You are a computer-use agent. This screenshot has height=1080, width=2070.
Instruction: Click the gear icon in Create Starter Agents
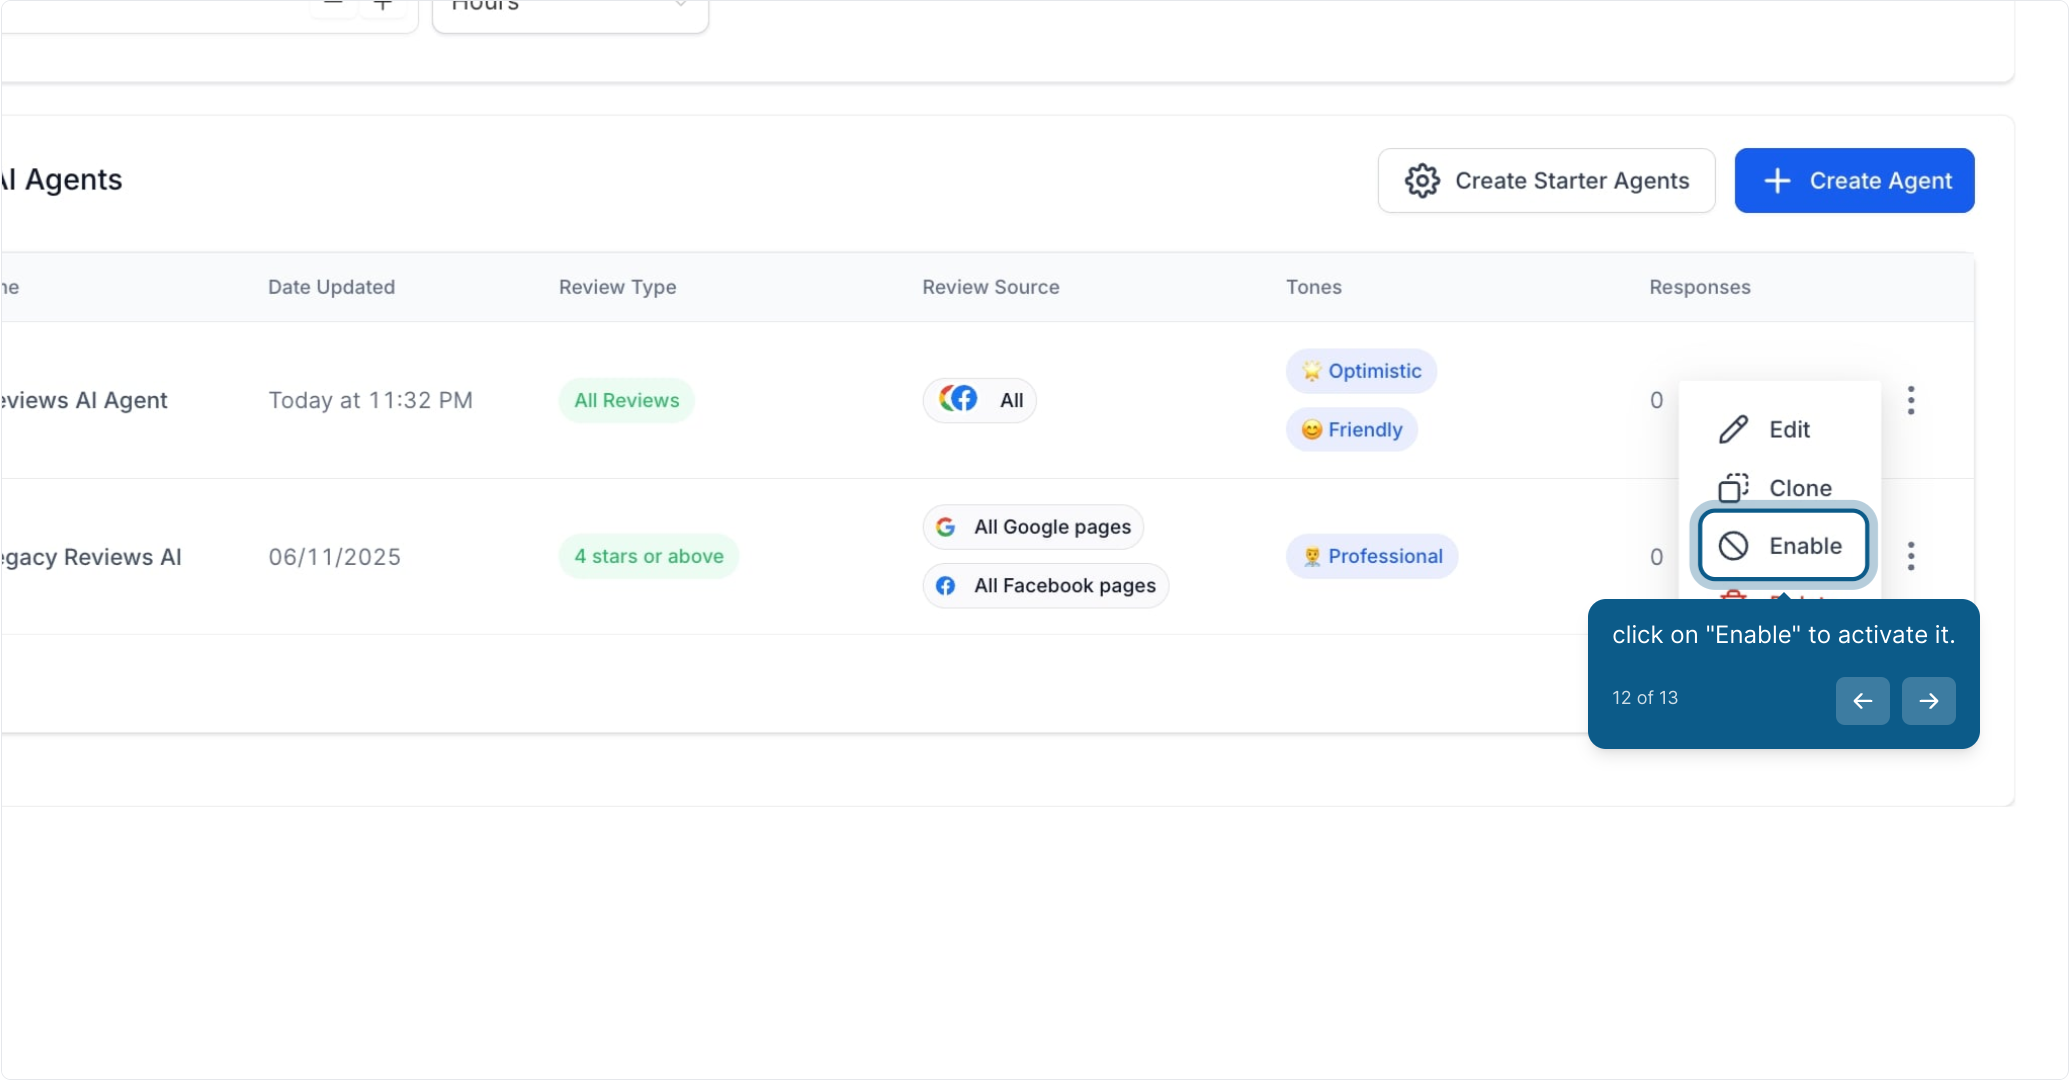[1421, 181]
